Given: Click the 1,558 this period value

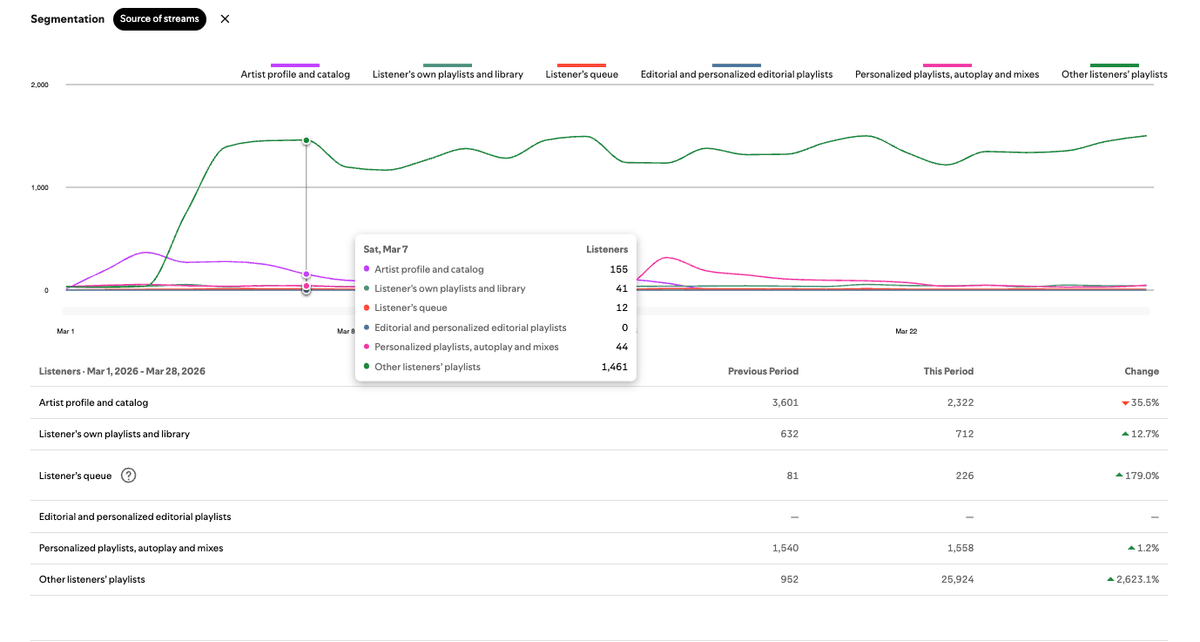Looking at the screenshot, I should pos(959,548).
